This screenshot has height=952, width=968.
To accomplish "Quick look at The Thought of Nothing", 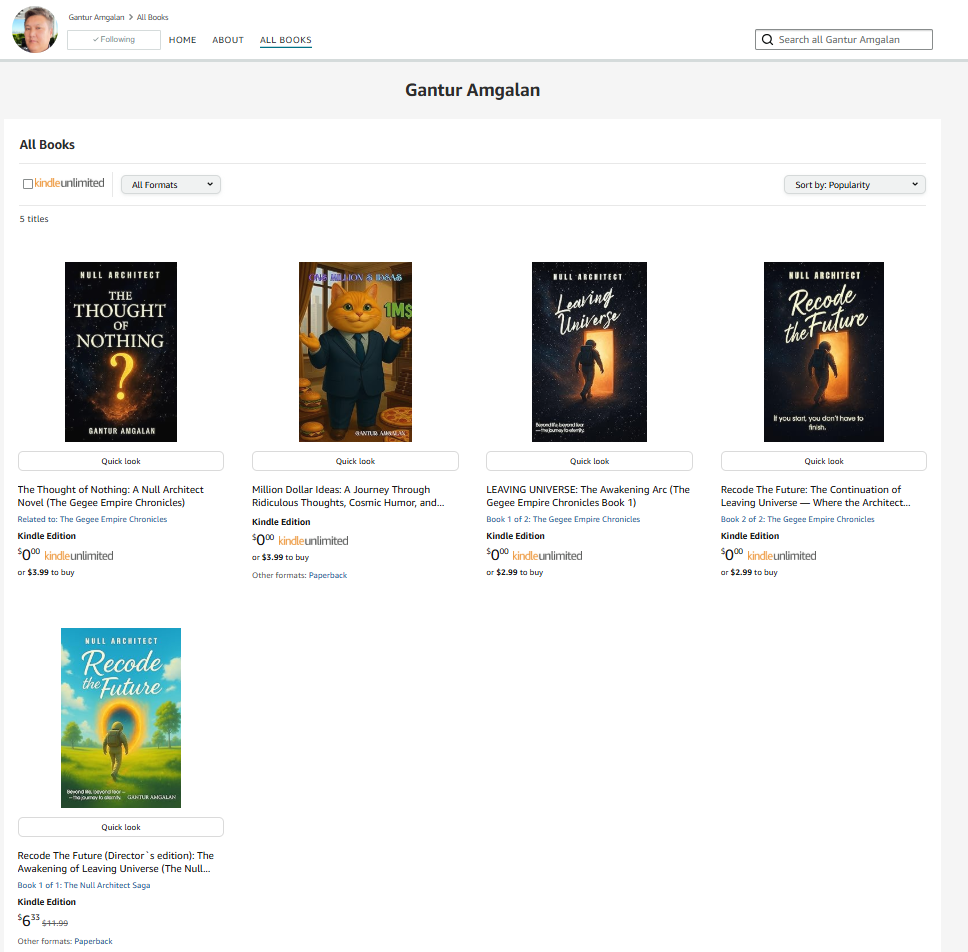I will 121,461.
